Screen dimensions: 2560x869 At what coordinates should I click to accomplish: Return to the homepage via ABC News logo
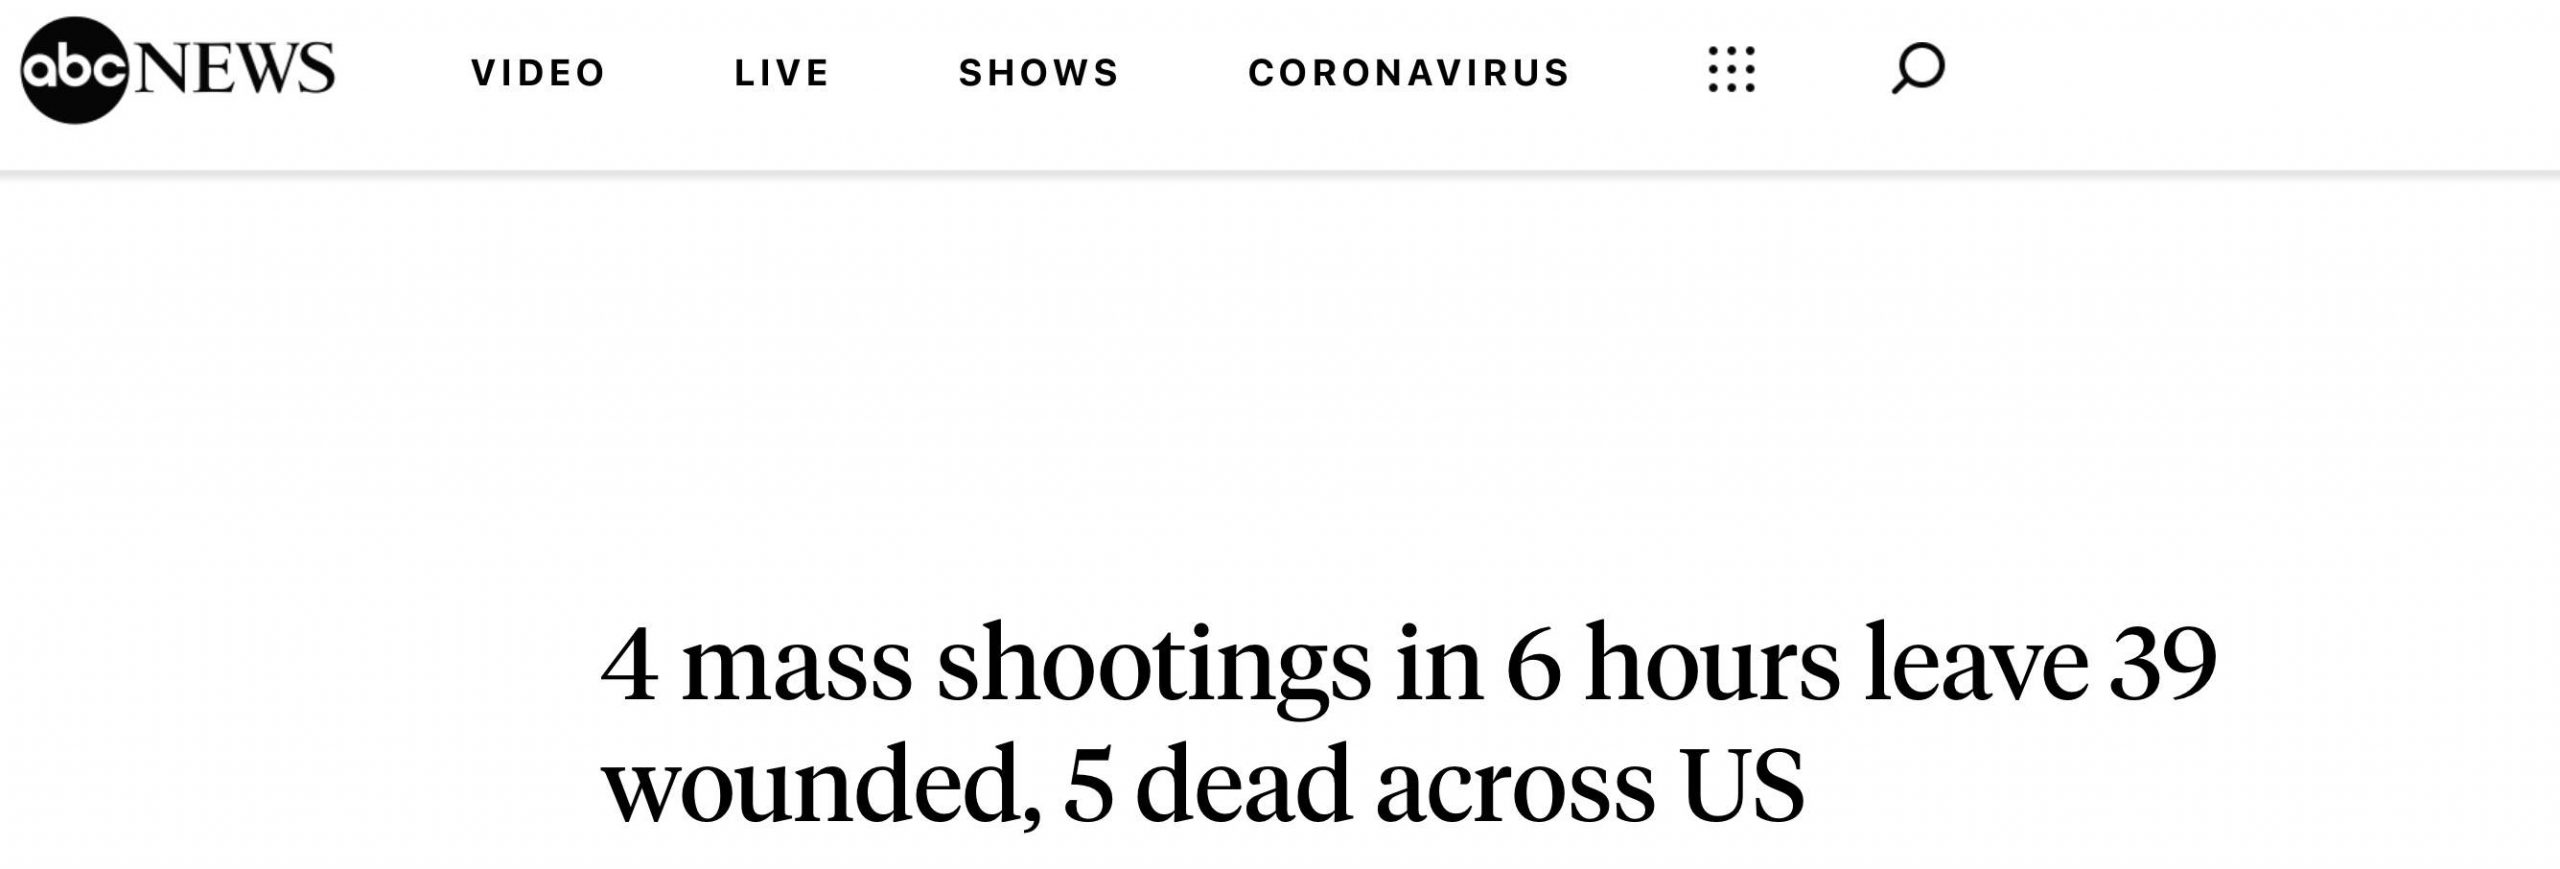click(x=177, y=70)
